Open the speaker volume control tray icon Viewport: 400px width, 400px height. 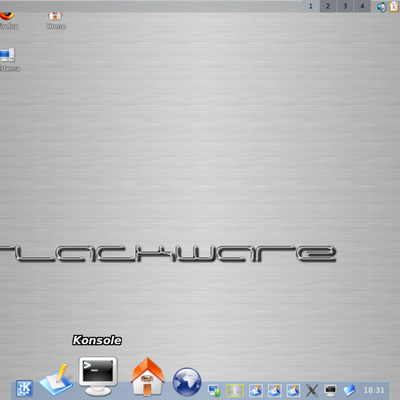[x=381, y=6]
